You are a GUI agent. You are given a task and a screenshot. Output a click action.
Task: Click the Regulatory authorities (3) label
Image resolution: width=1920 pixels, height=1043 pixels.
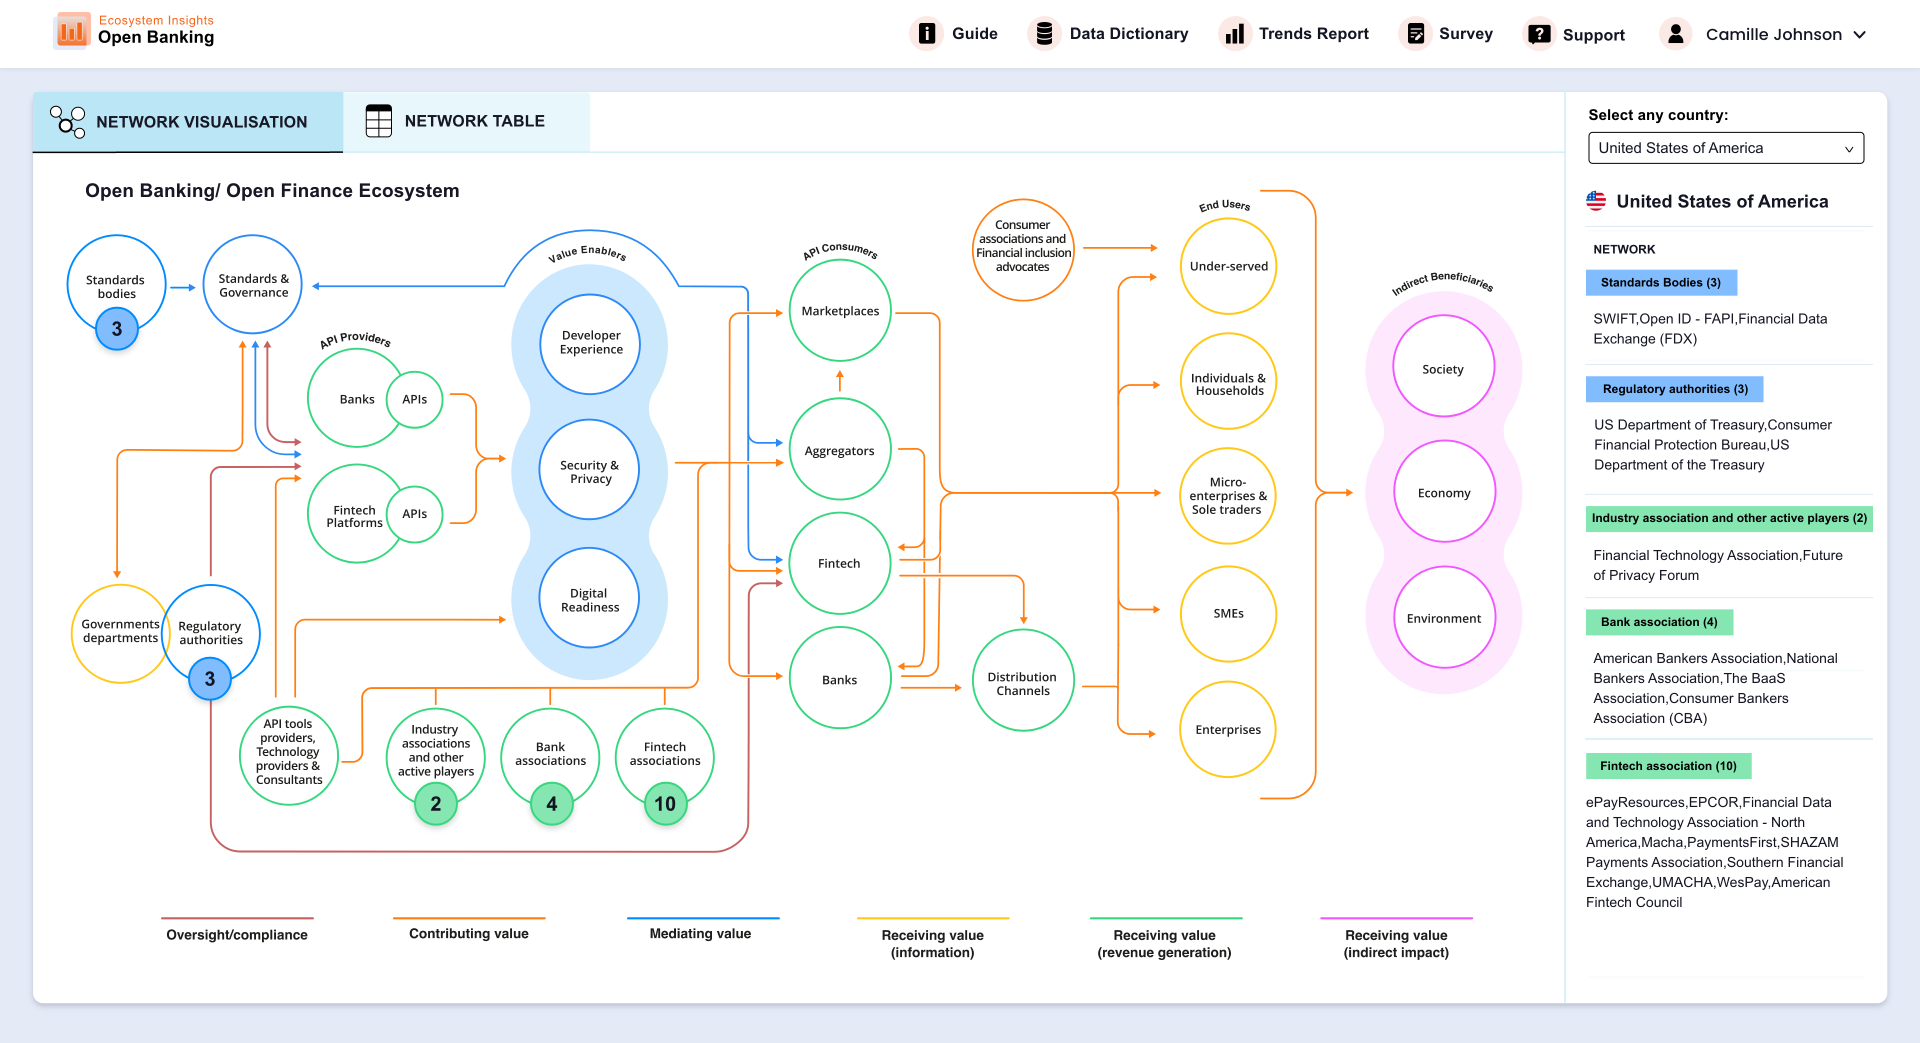pos(1675,389)
